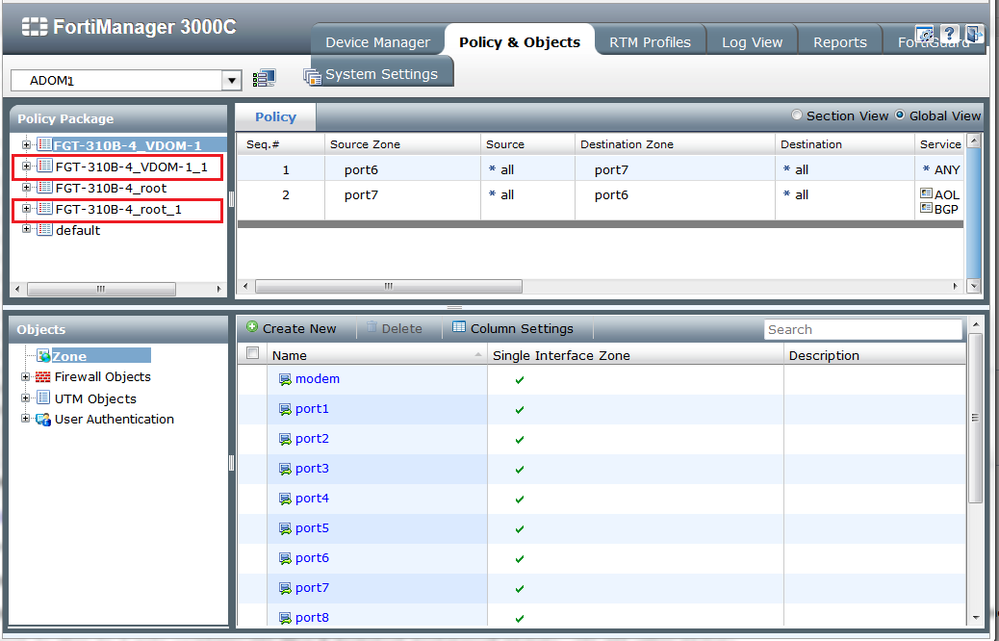The width and height of the screenshot is (999, 641).
Task: Select the Zone item in Objects tree
Action: pos(69,356)
